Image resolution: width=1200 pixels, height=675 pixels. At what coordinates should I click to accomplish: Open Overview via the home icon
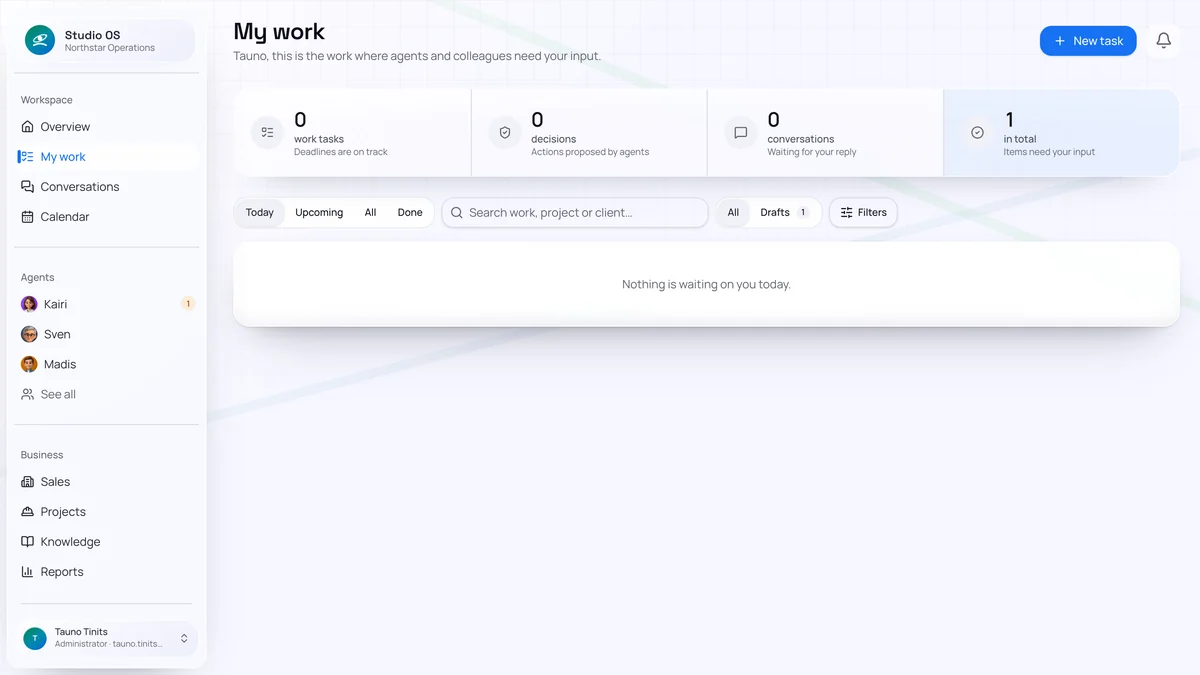[28, 127]
